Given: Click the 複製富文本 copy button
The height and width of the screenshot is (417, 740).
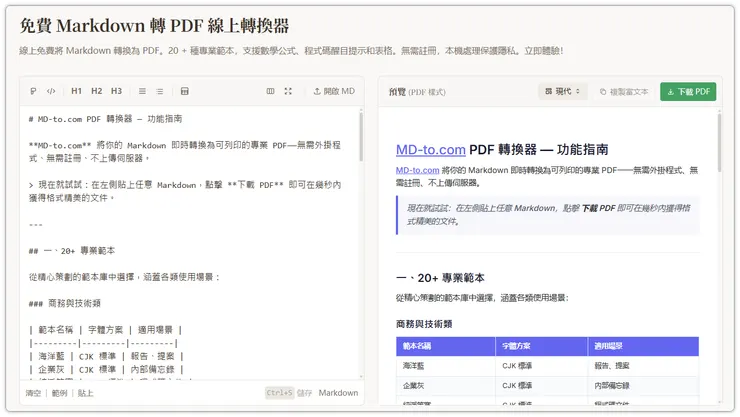Looking at the screenshot, I should [x=624, y=92].
